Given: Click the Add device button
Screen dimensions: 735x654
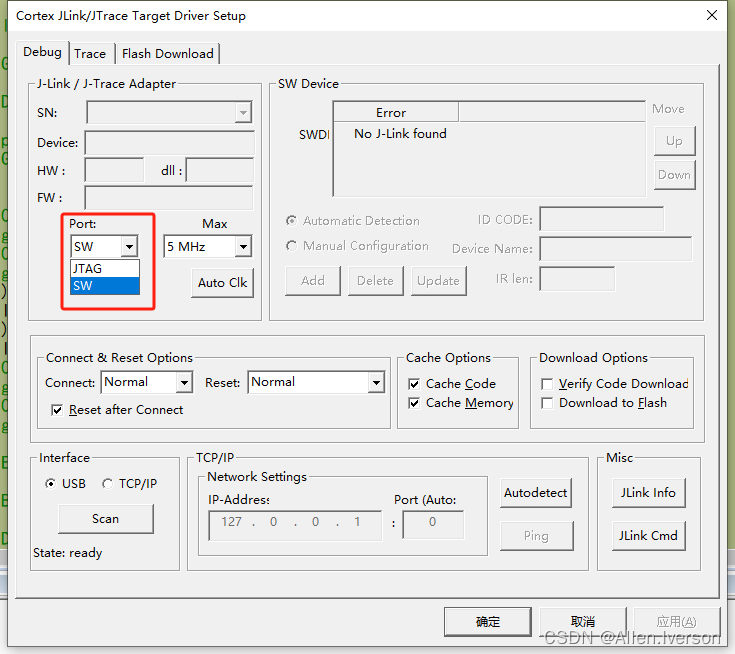Looking at the screenshot, I should pyautogui.click(x=313, y=281).
